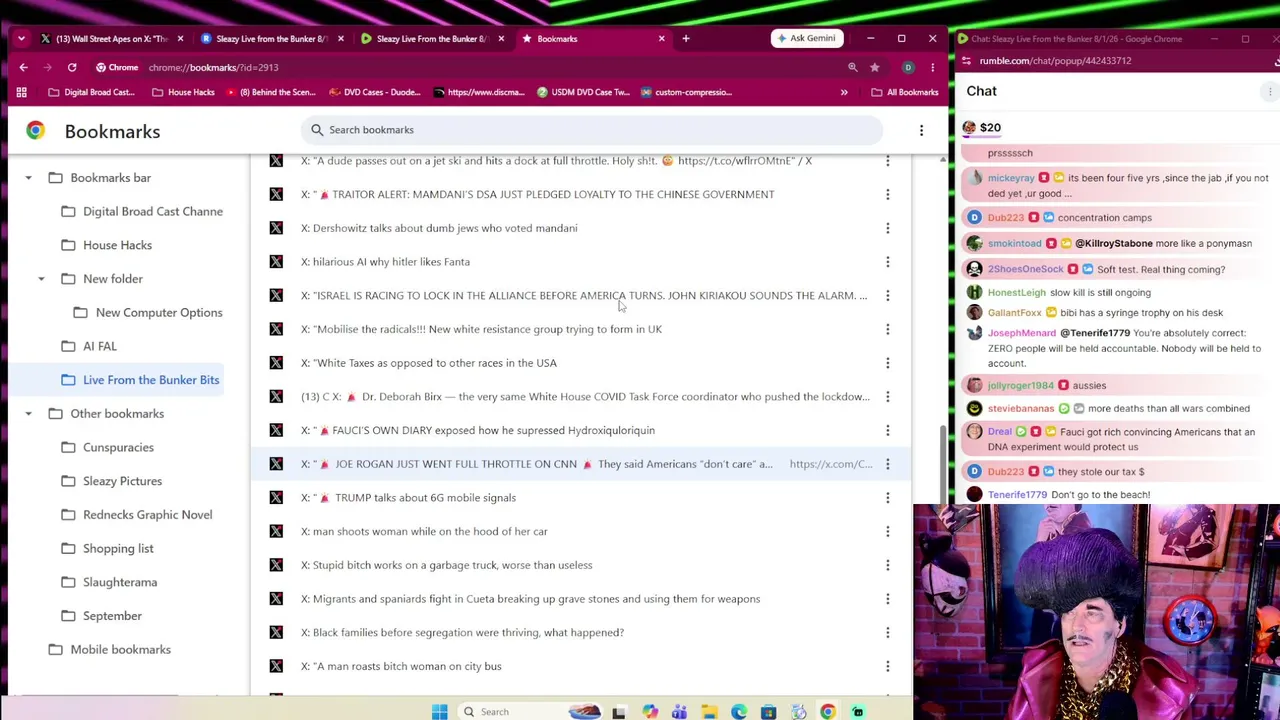Open the USDM DVD Case Tw... bookmark

[x=583, y=92]
